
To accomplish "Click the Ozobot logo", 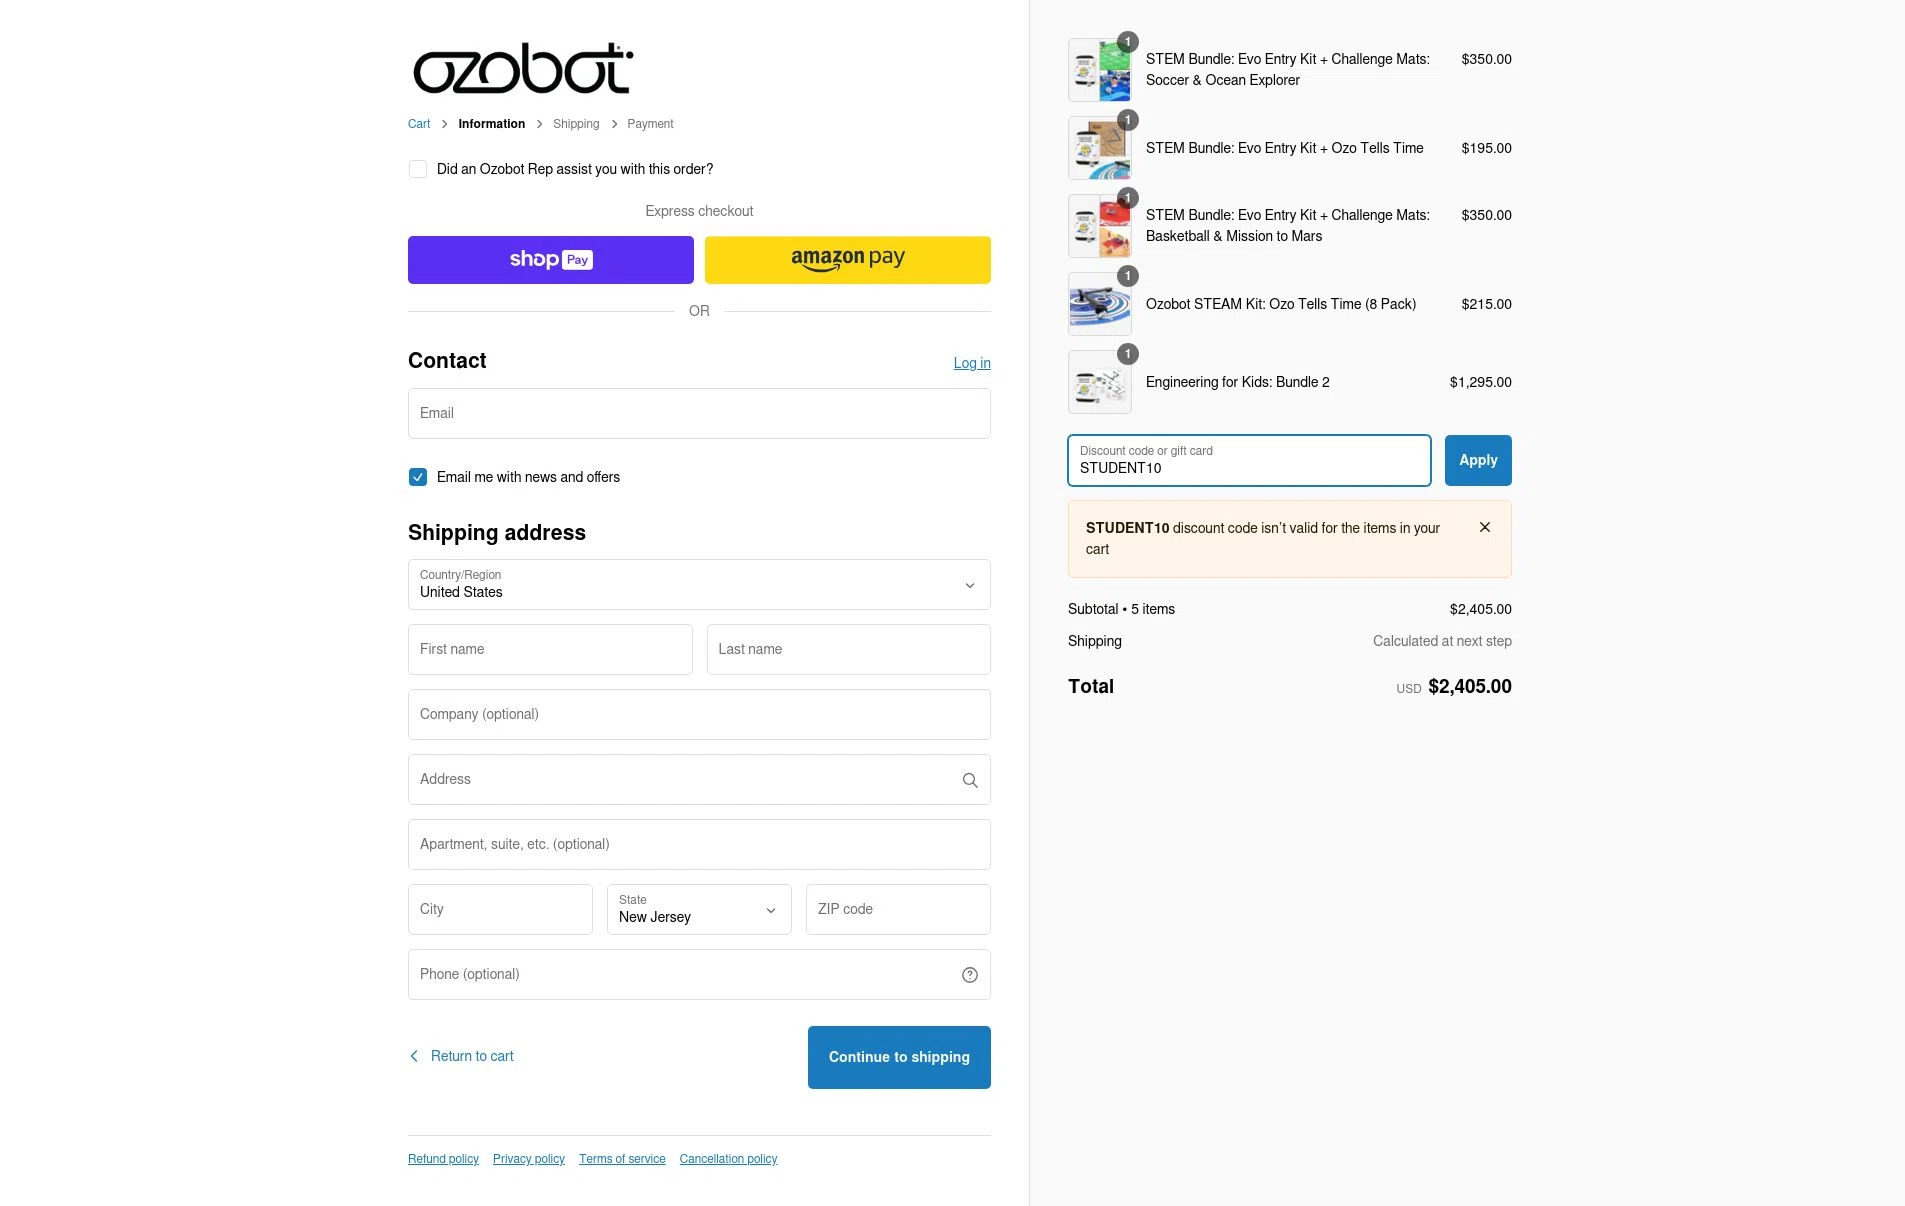I will [x=523, y=69].
